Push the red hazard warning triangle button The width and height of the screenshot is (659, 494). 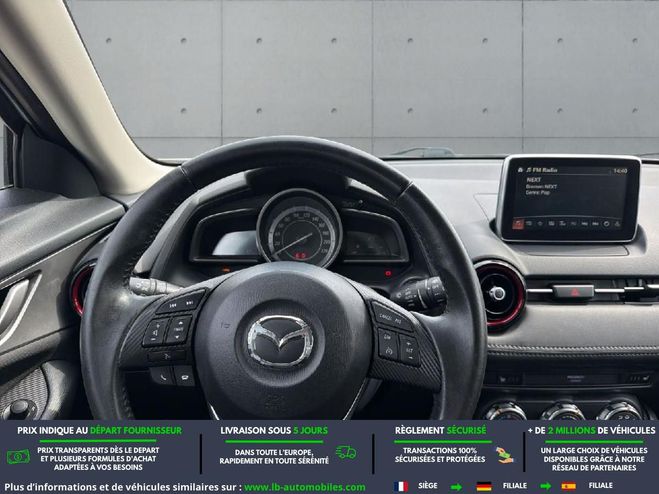[573, 291]
